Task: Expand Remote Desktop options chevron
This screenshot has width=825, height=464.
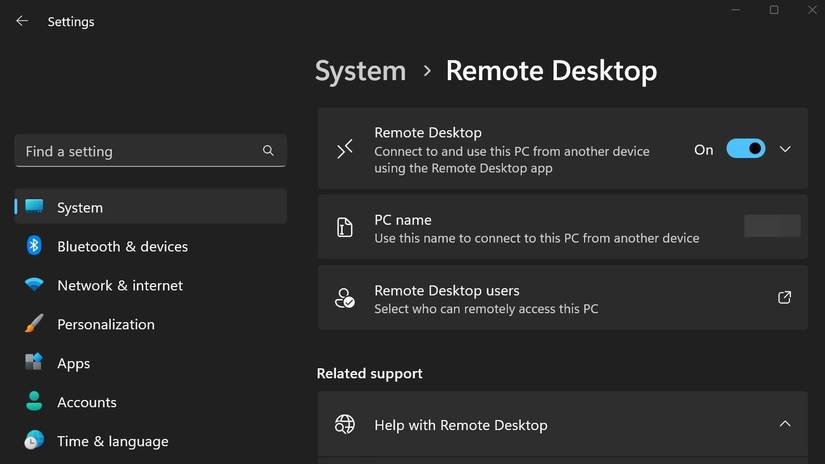Action: pyautogui.click(x=785, y=149)
